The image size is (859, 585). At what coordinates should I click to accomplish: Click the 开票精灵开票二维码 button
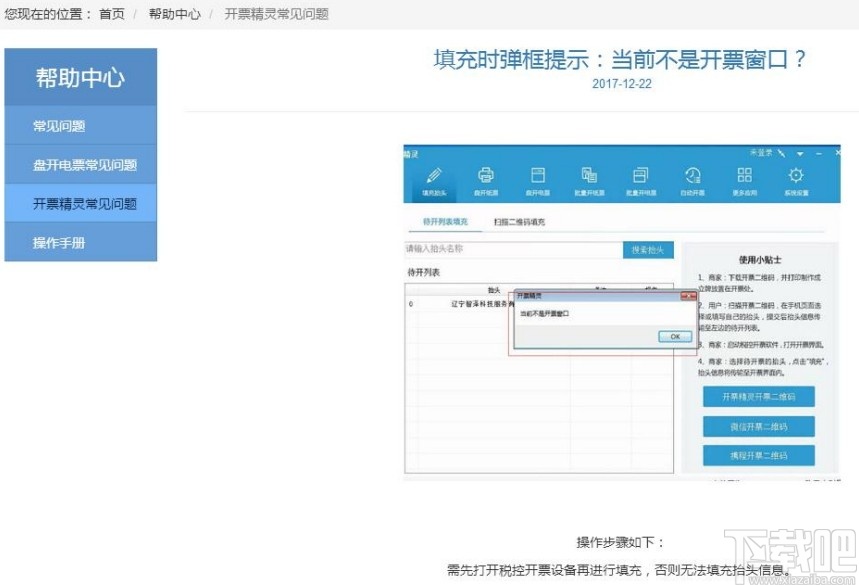(x=759, y=397)
